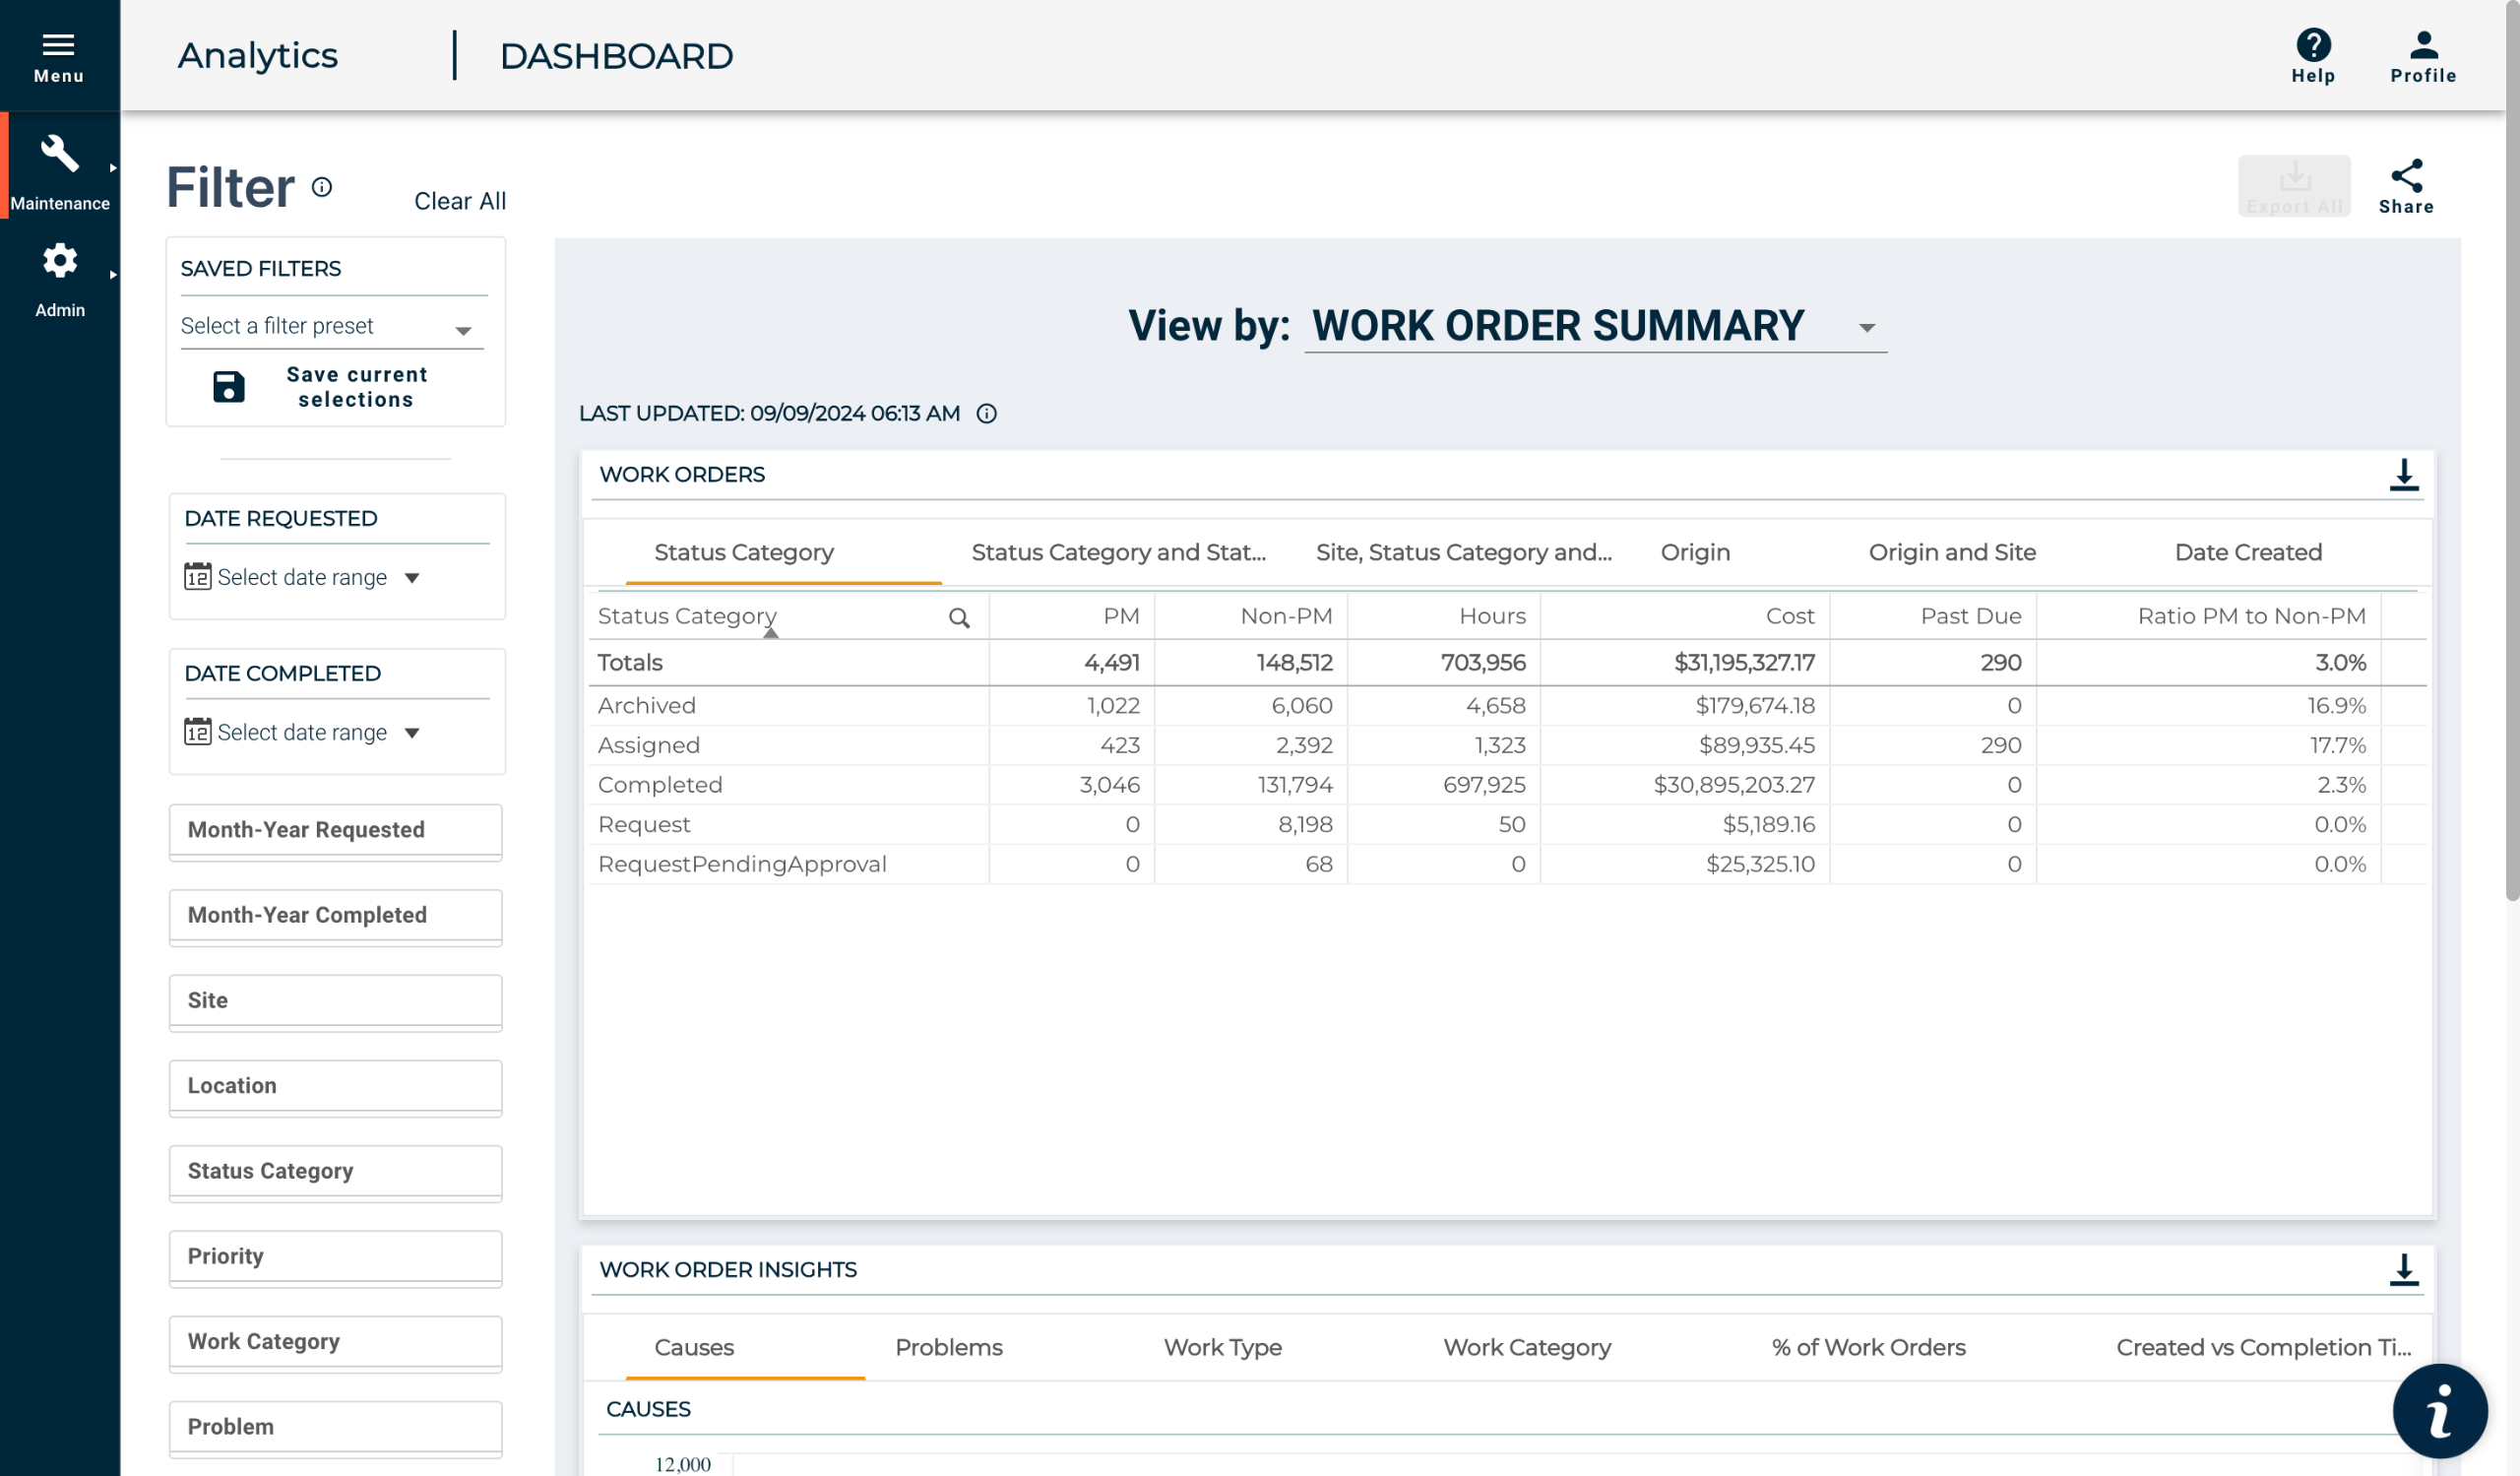Open Date Completed date range selector
Image resolution: width=2520 pixels, height=1476 pixels.
point(302,732)
